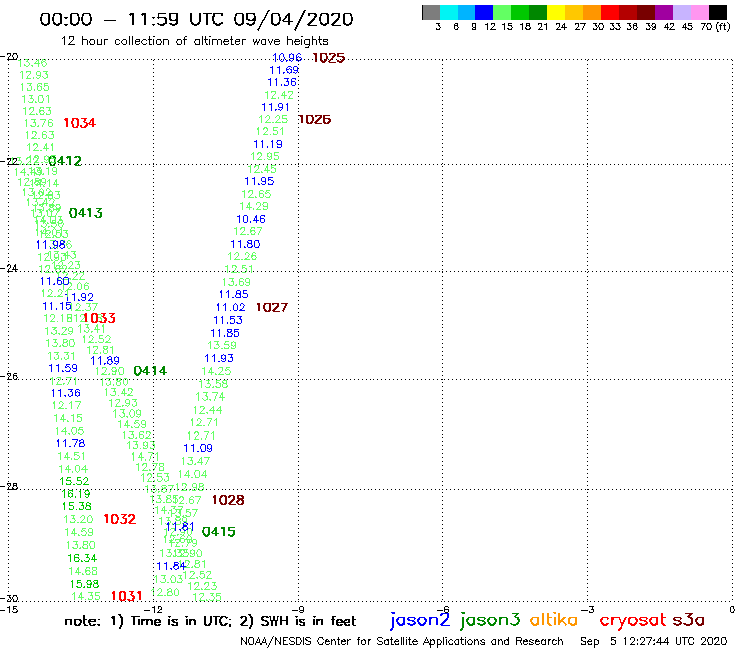Click the timestamp 'Sep 5 12:27:44 UTC 2020'

click(x=654, y=642)
